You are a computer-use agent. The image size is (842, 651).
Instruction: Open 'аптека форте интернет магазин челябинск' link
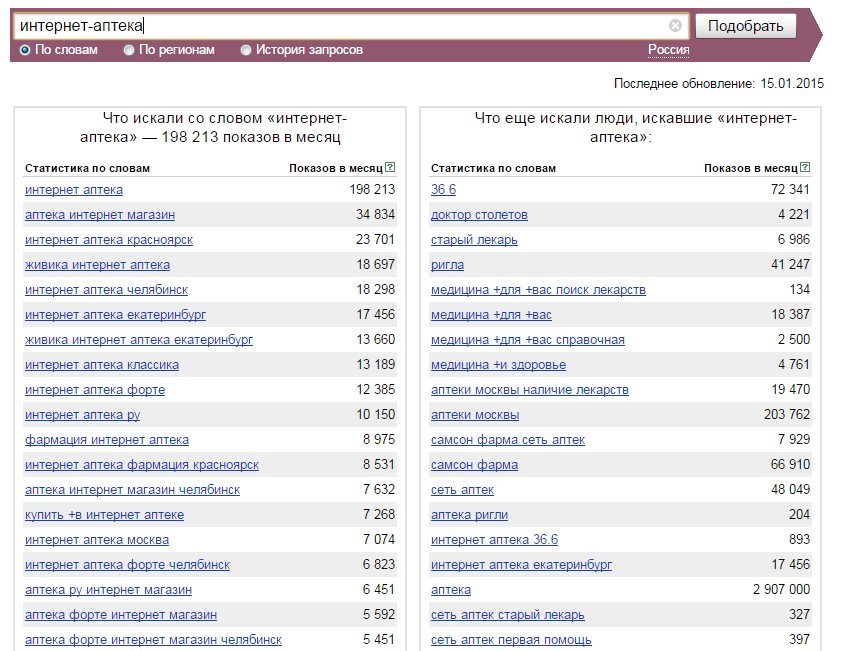click(154, 639)
